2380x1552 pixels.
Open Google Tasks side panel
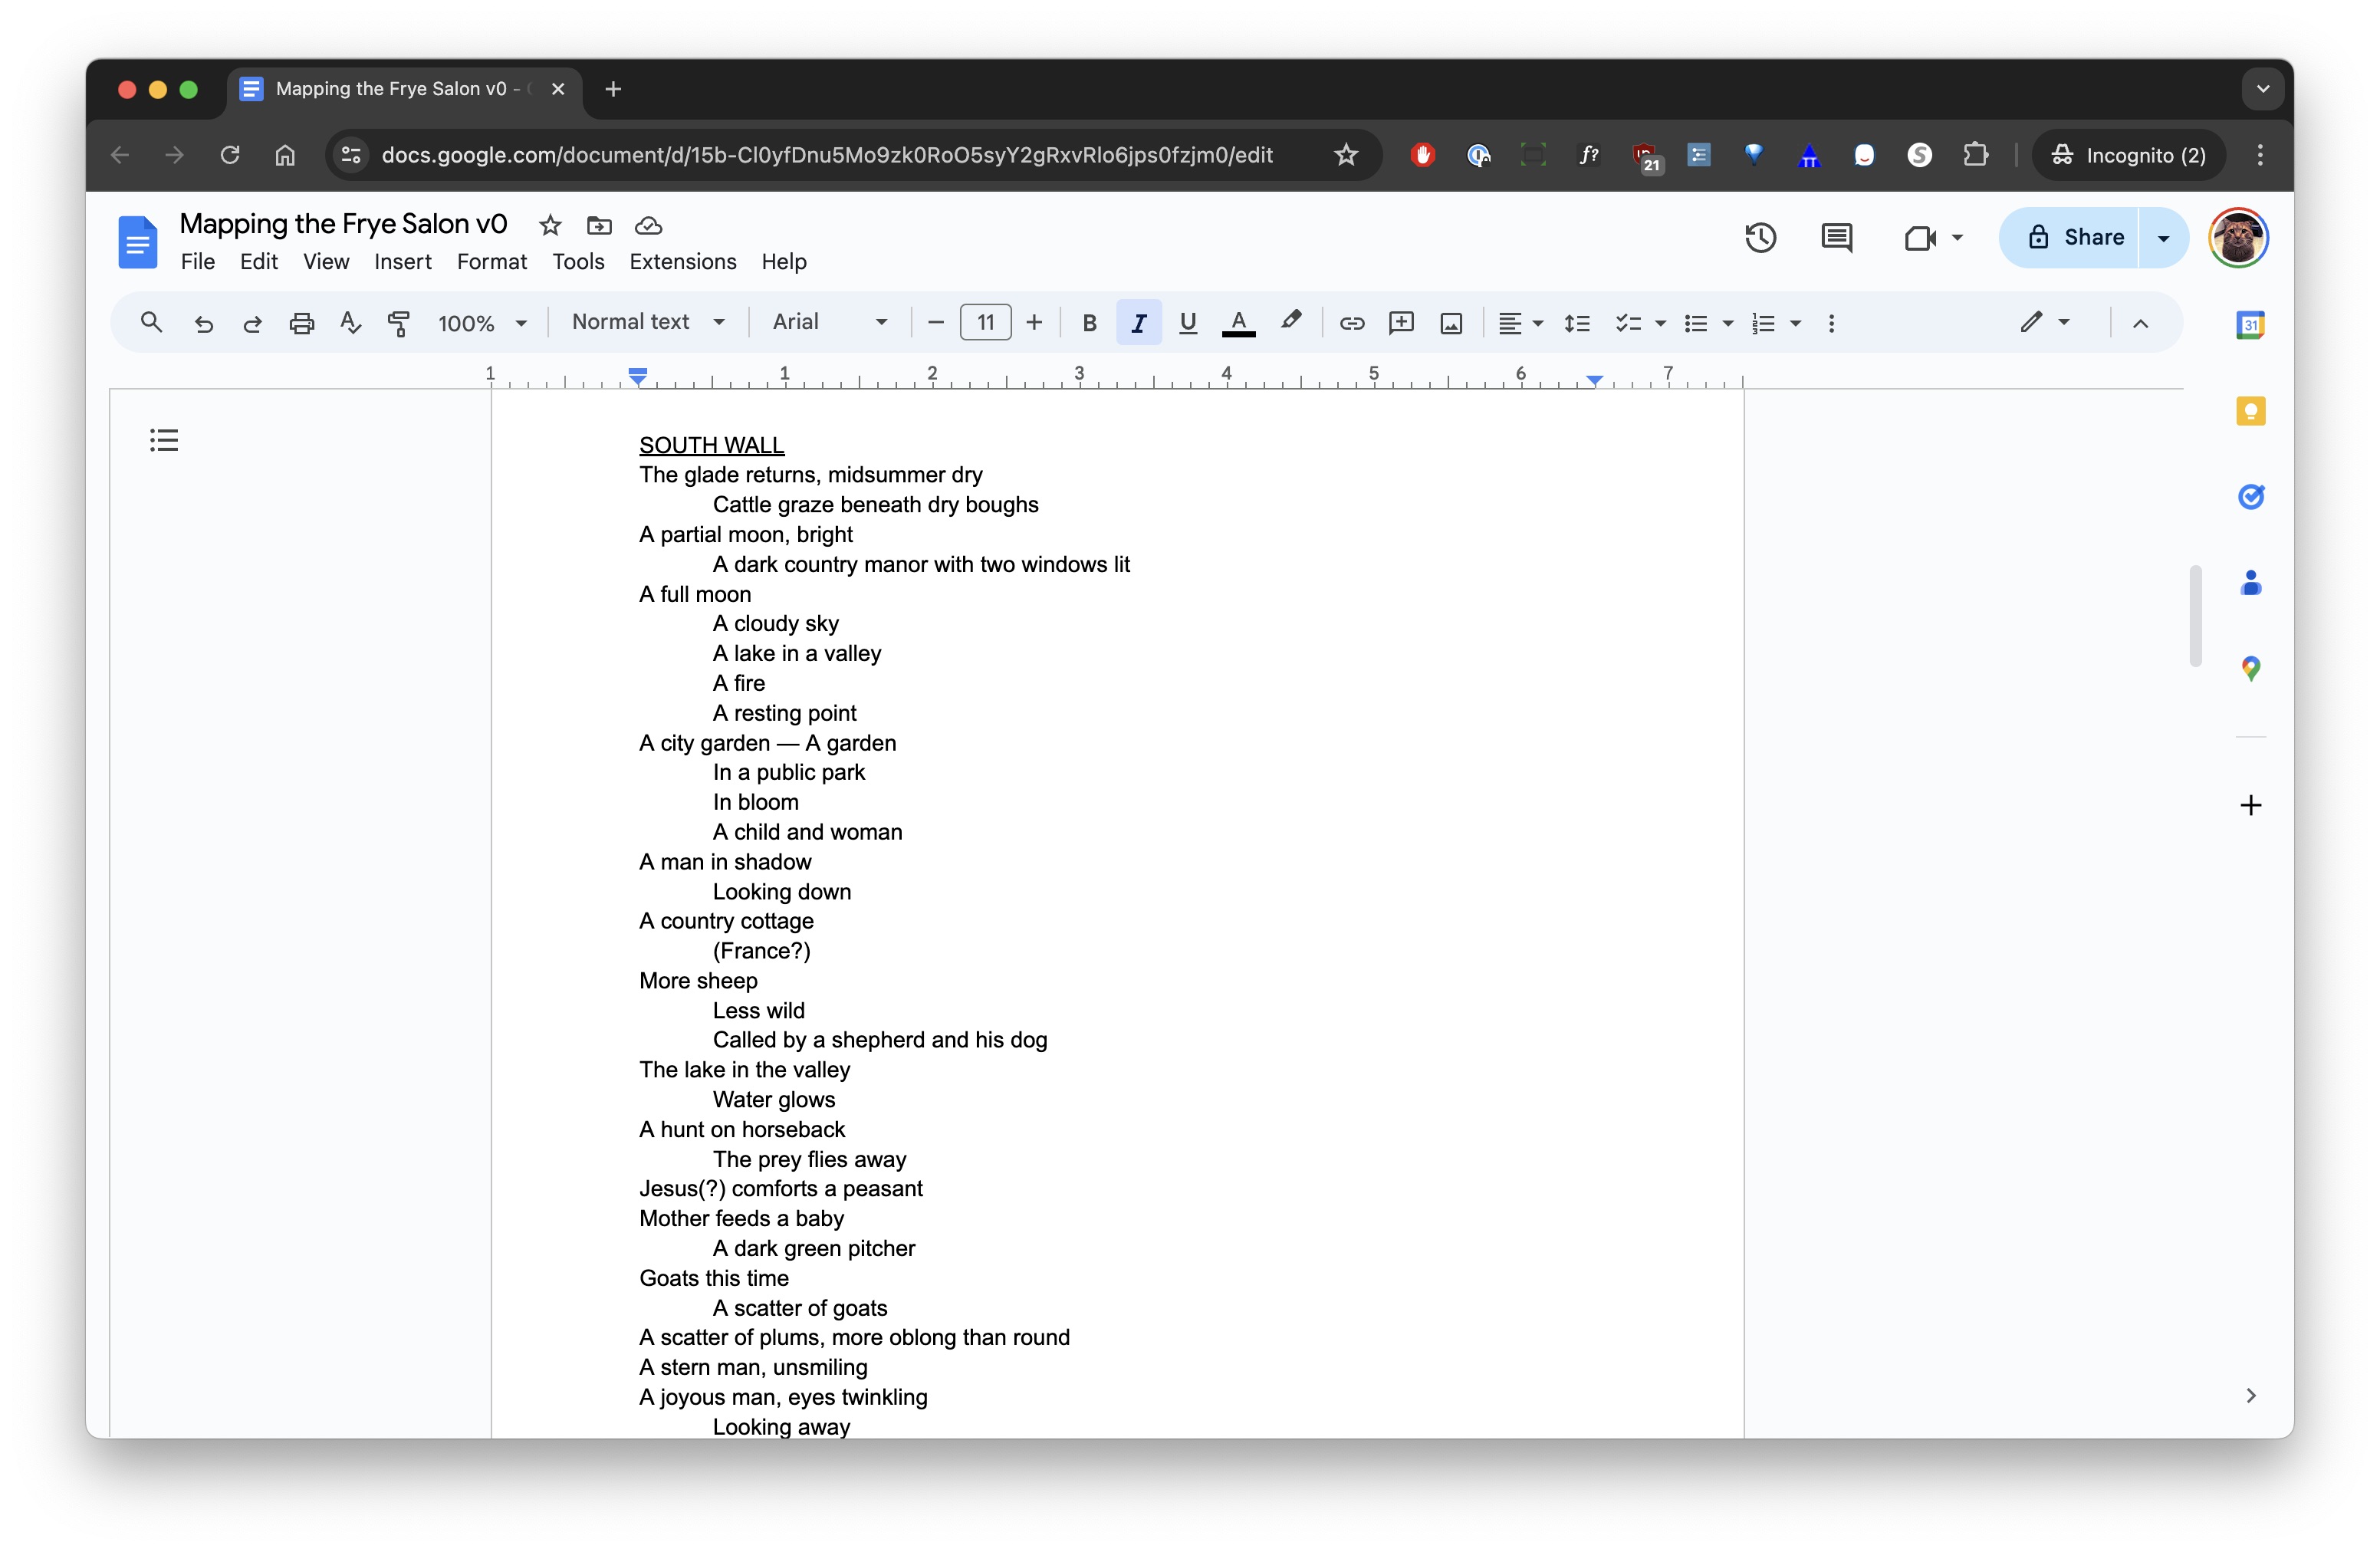click(2250, 496)
